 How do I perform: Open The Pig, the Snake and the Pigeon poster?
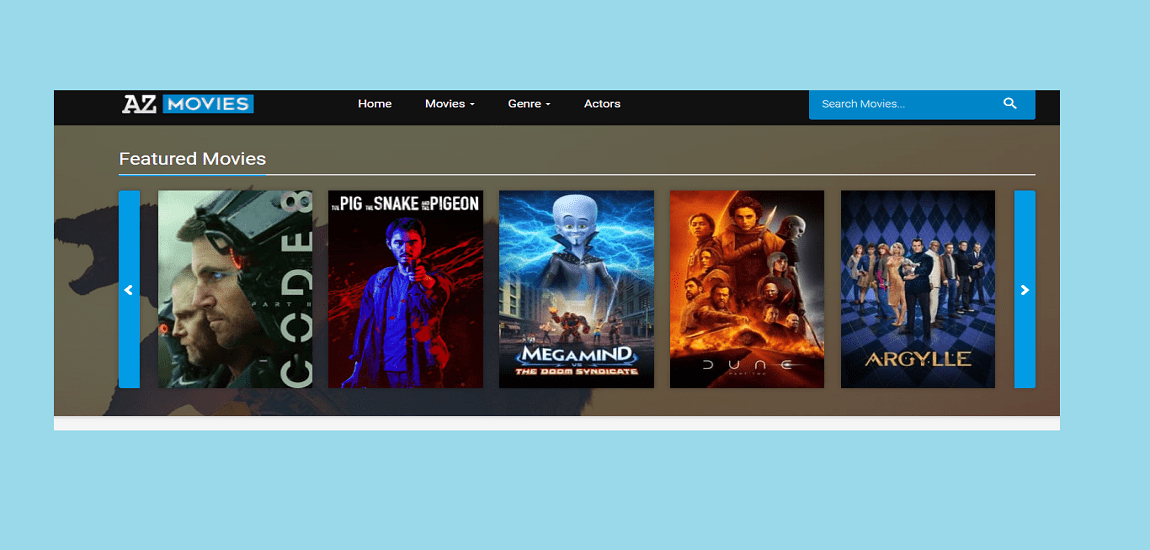pos(406,290)
